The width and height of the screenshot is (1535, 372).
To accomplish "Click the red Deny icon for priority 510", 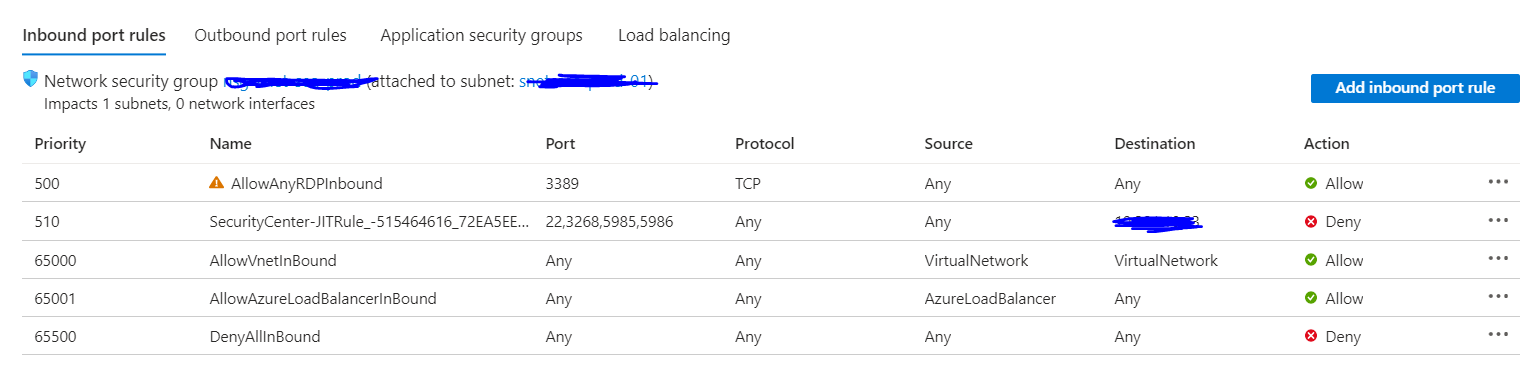I will click(1311, 222).
